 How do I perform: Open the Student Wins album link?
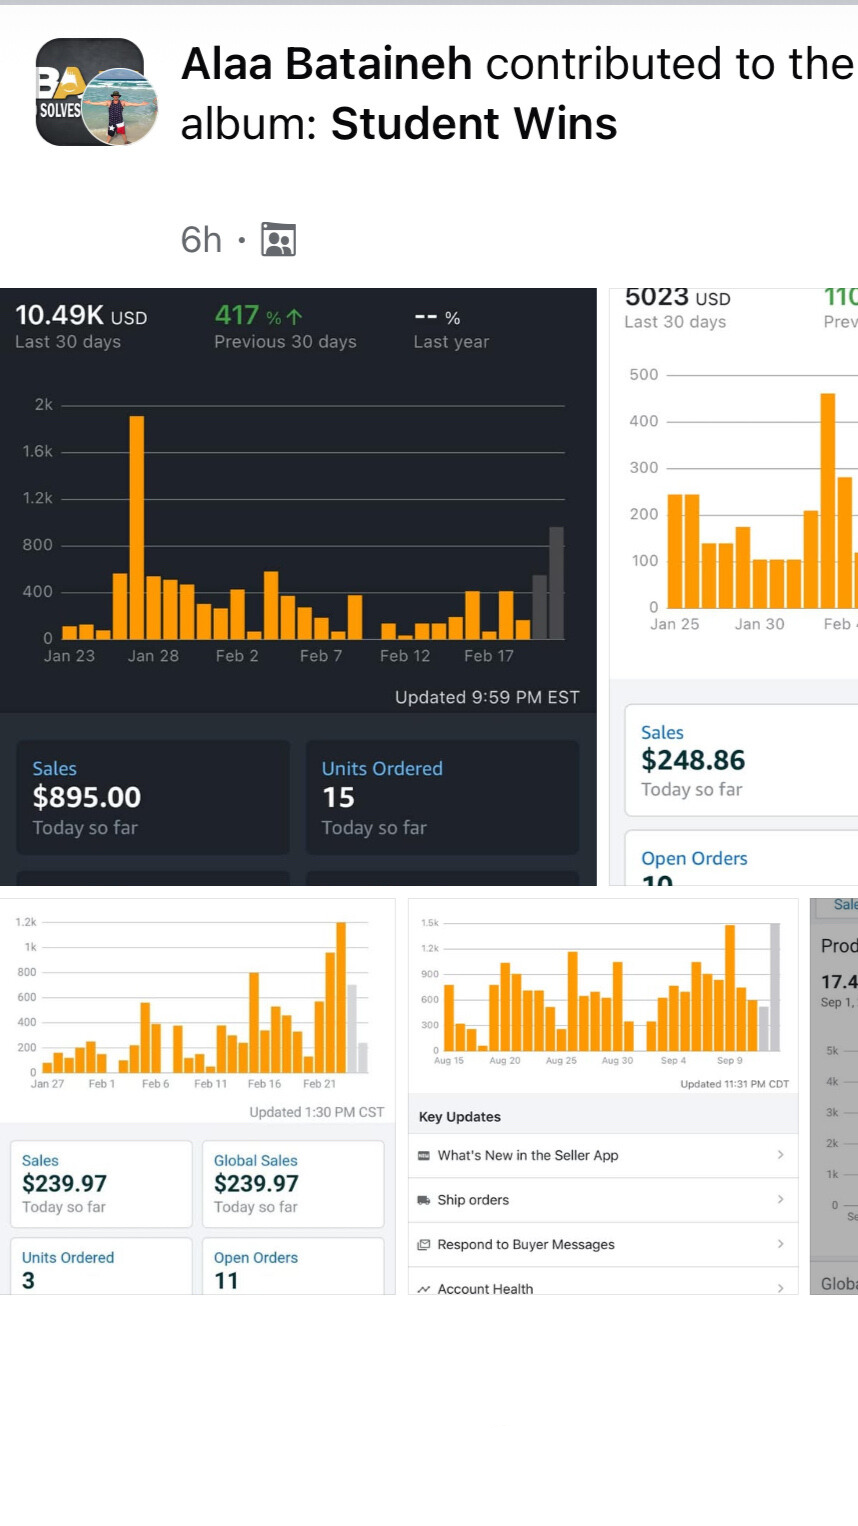coord(474,124)
